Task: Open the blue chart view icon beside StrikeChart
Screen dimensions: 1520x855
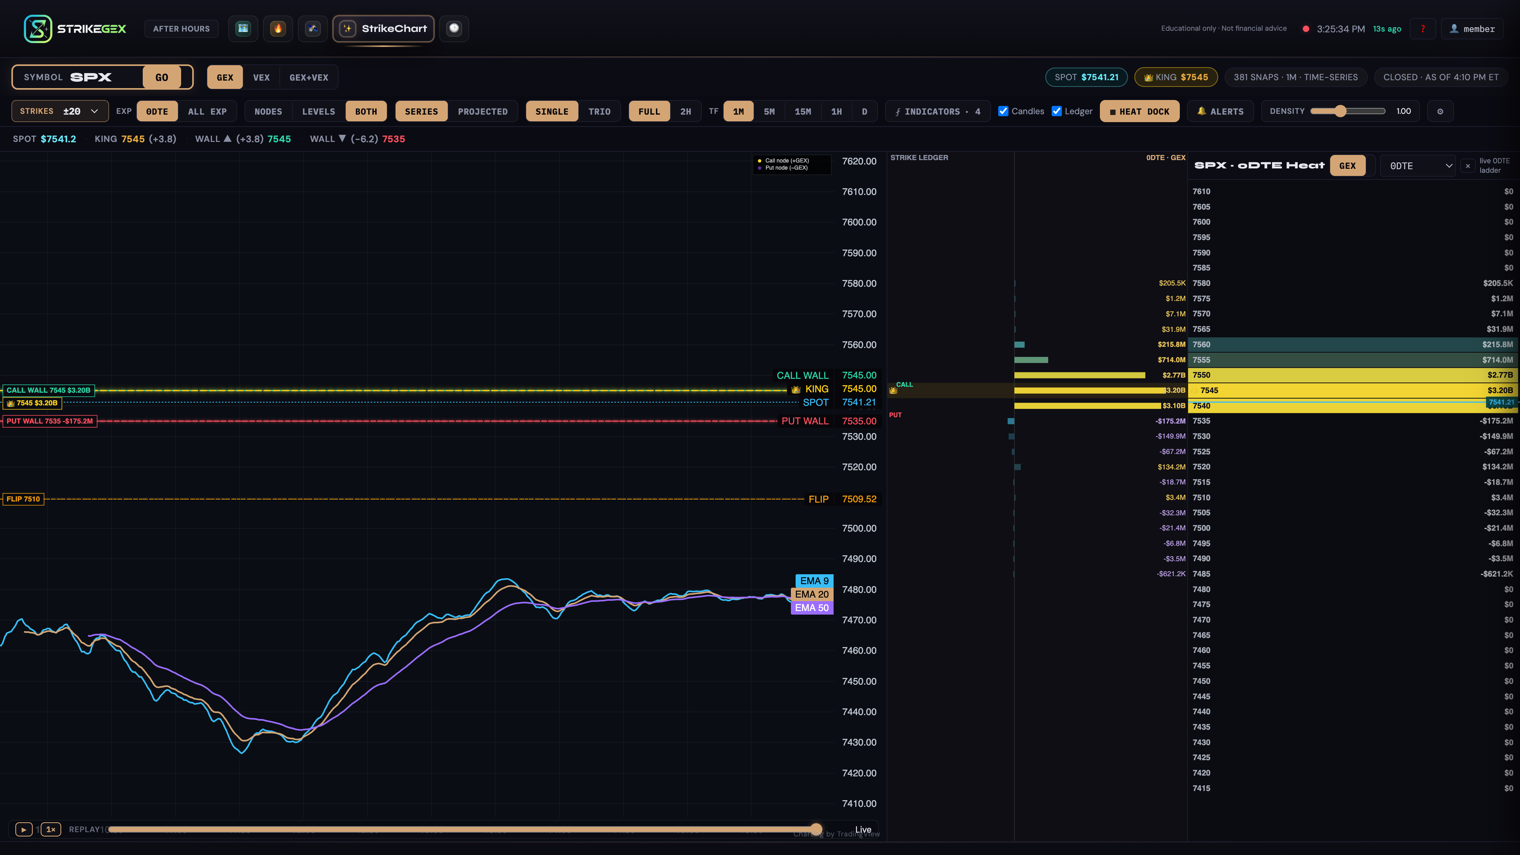Action: click(x=313, y=29)
